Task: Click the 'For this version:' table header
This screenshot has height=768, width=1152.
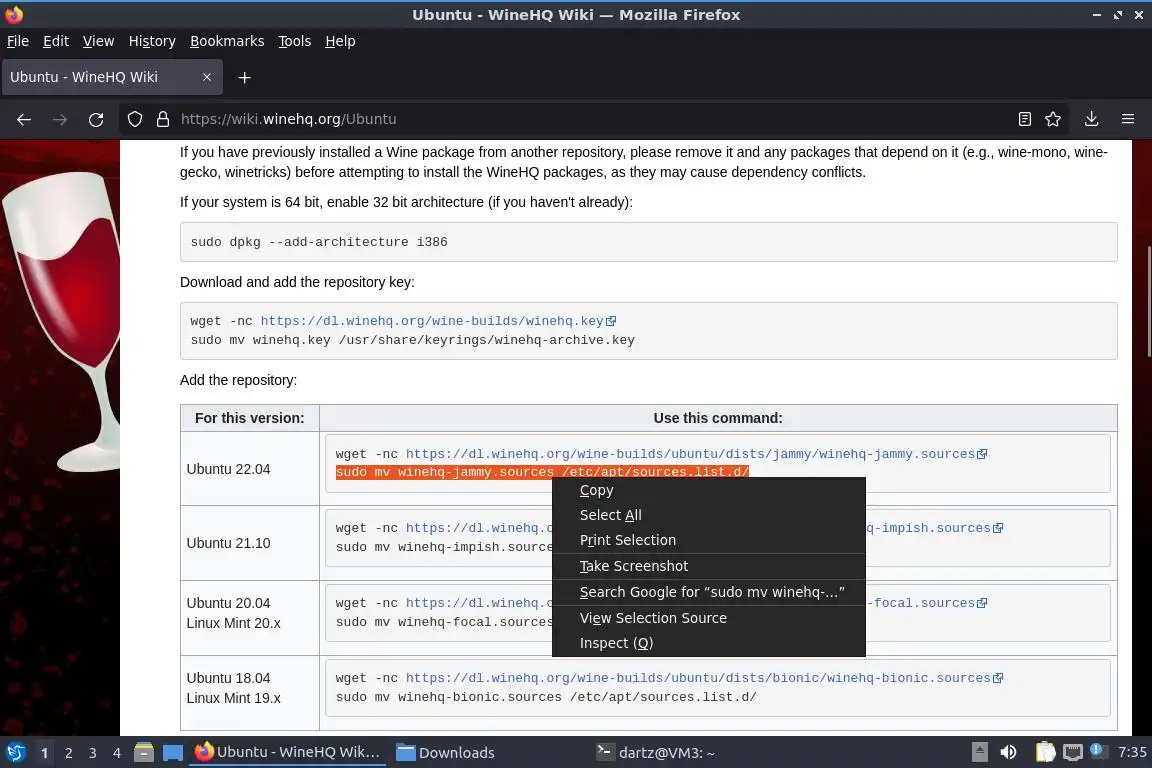Action: pos(250,418)
